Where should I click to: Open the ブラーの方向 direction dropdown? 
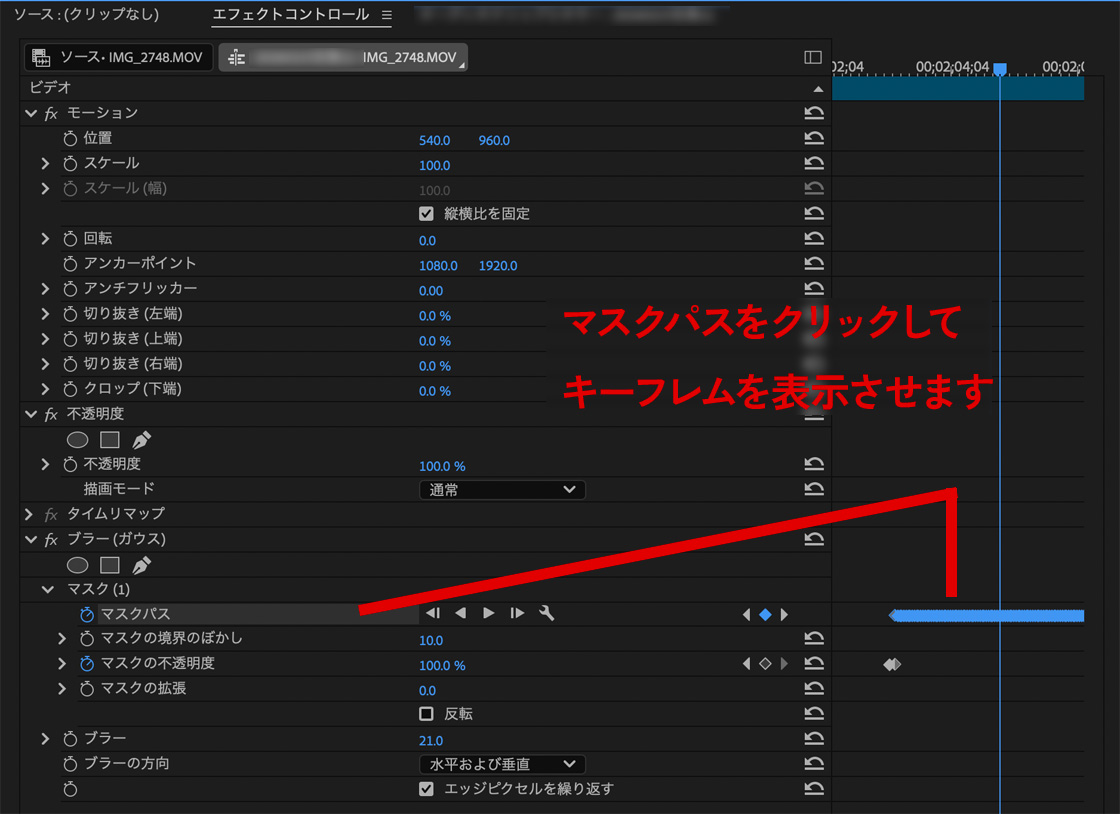tap(502, 764)
